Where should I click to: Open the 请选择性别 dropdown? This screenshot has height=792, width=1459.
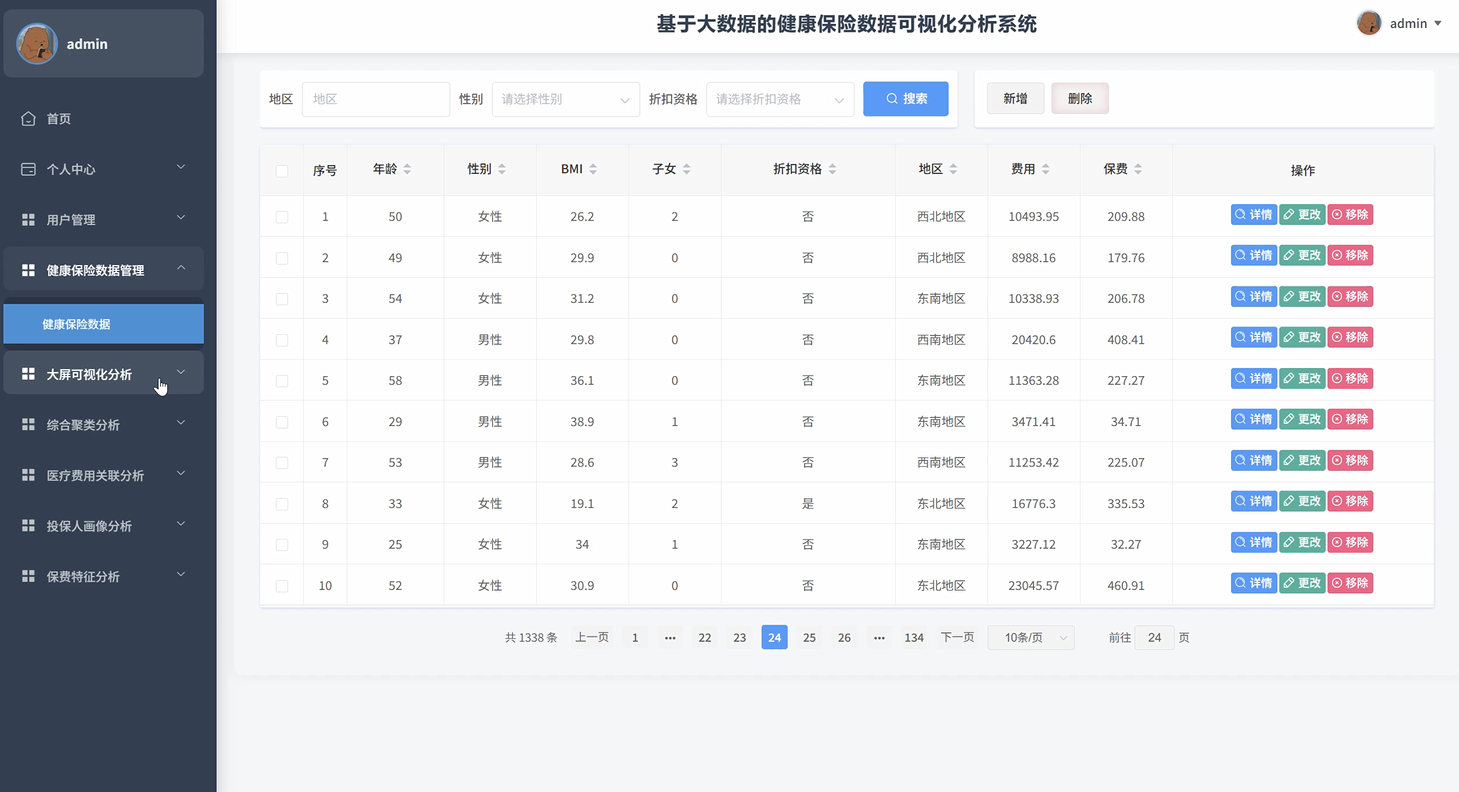tap(566, 99)
